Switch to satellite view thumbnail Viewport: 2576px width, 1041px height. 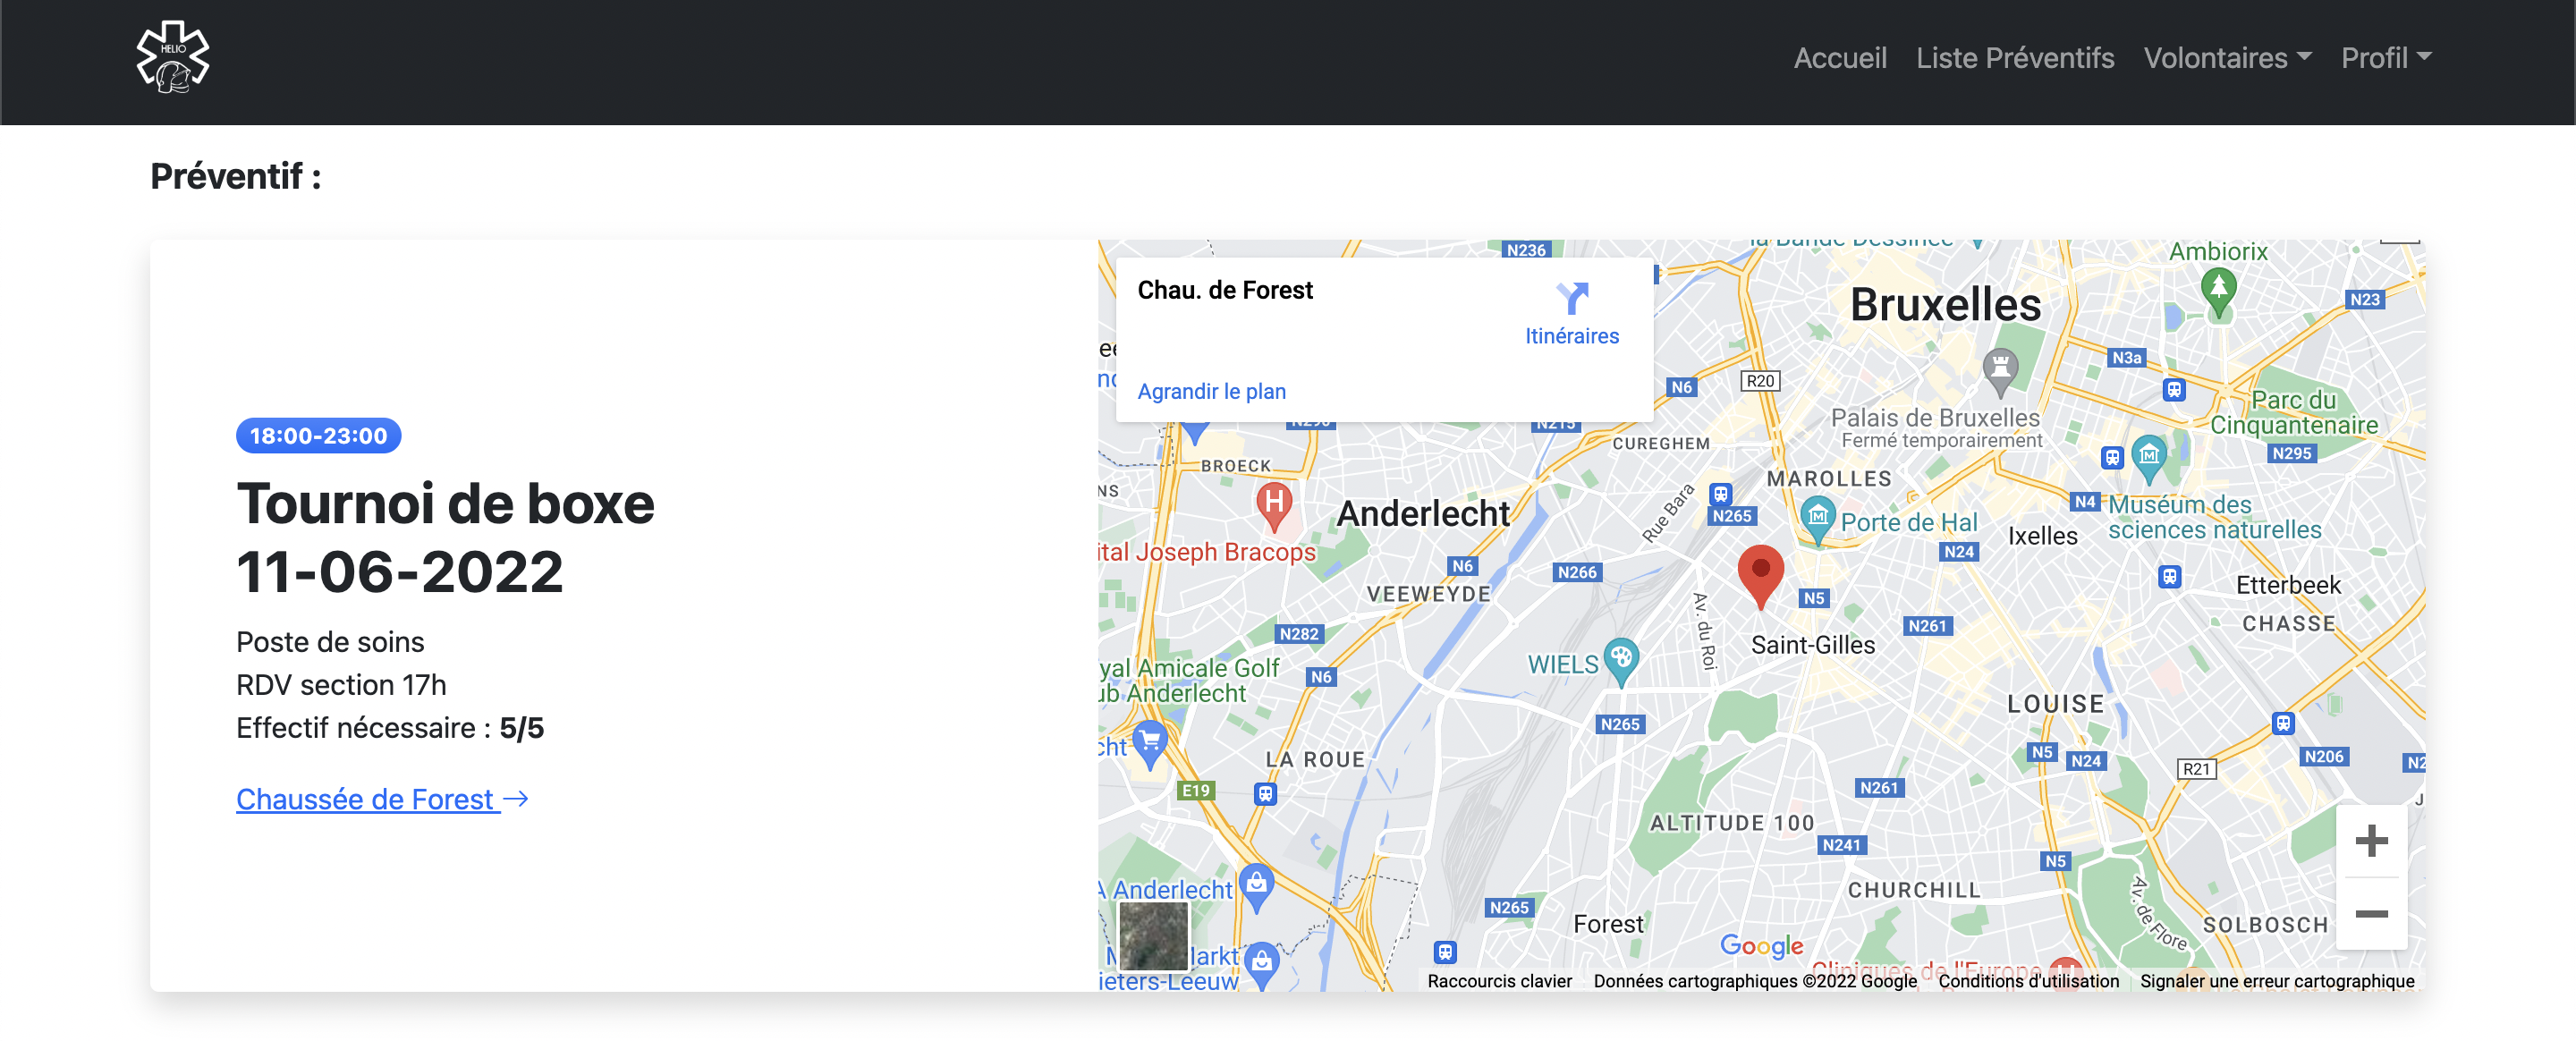tap(1152, 935)
